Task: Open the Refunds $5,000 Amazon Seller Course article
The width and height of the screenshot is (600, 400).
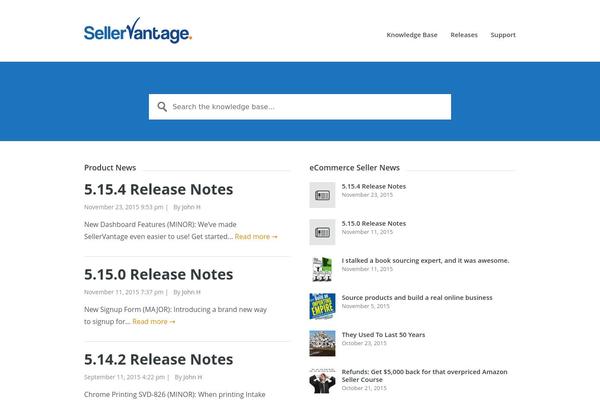Action: click(424, 376)
